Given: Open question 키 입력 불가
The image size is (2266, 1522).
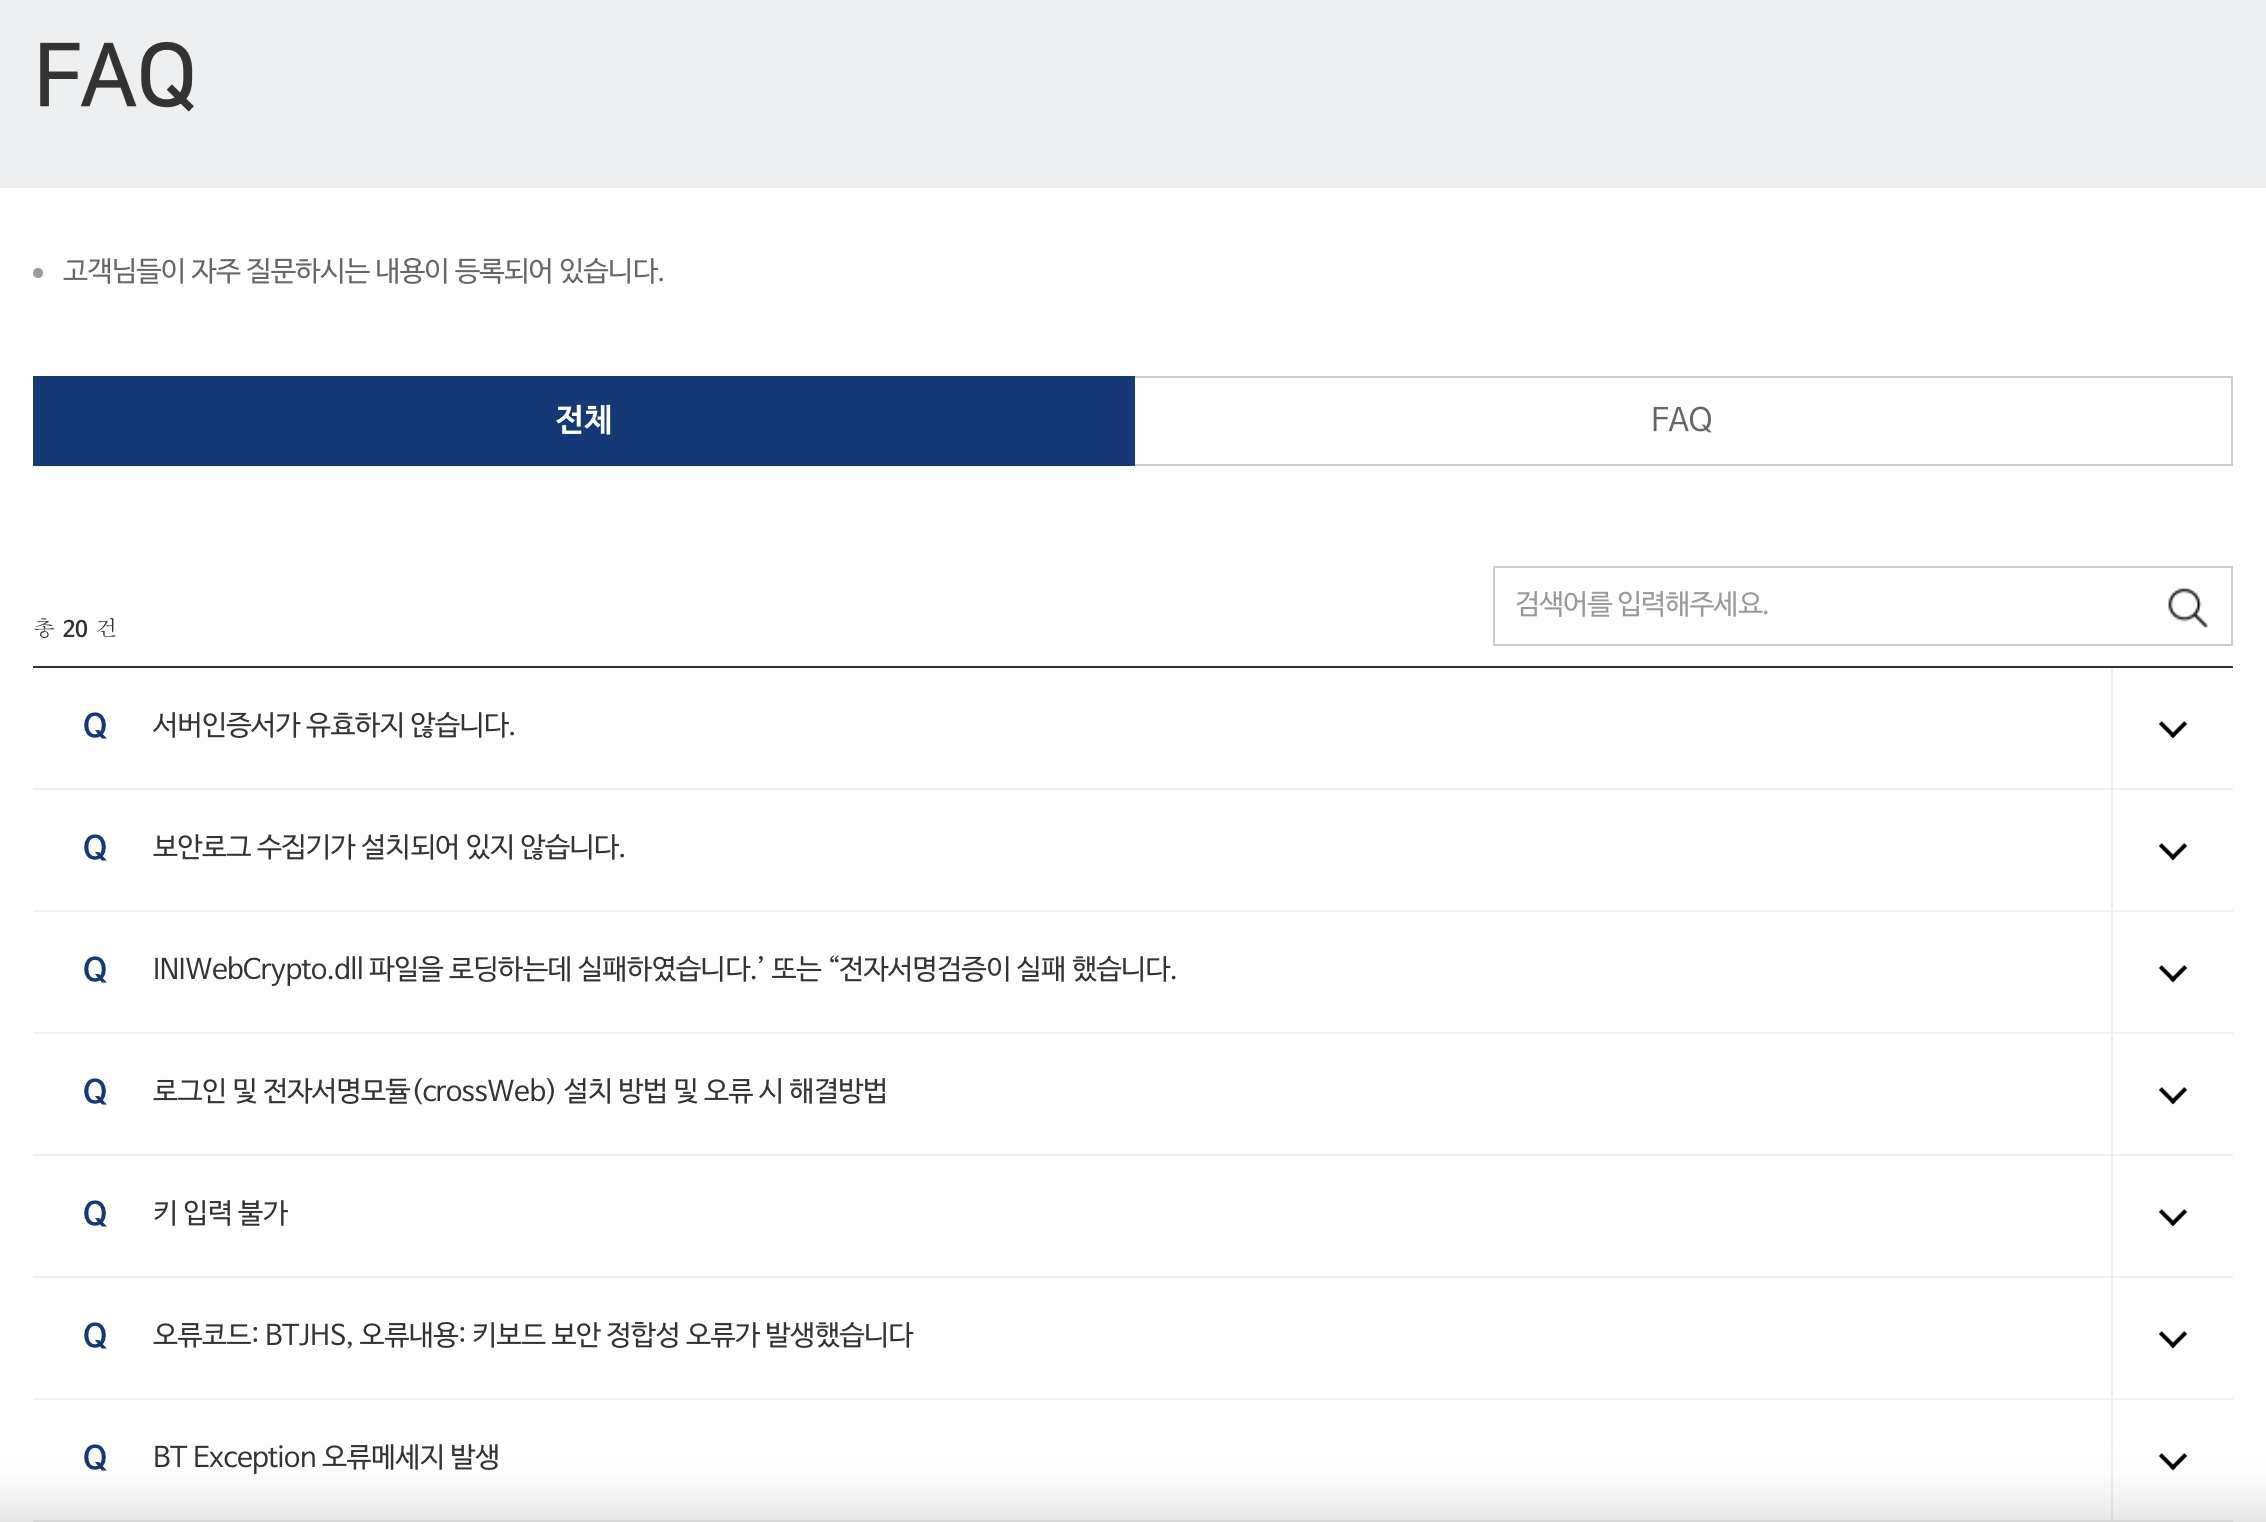Looking at the screenshot, I should click(x=220, y=1213).
